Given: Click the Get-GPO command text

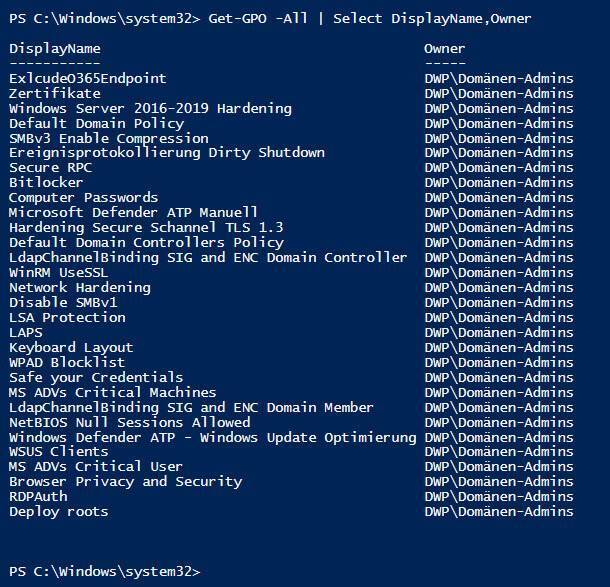Looking at the screenshot, I should coord(237,18).
